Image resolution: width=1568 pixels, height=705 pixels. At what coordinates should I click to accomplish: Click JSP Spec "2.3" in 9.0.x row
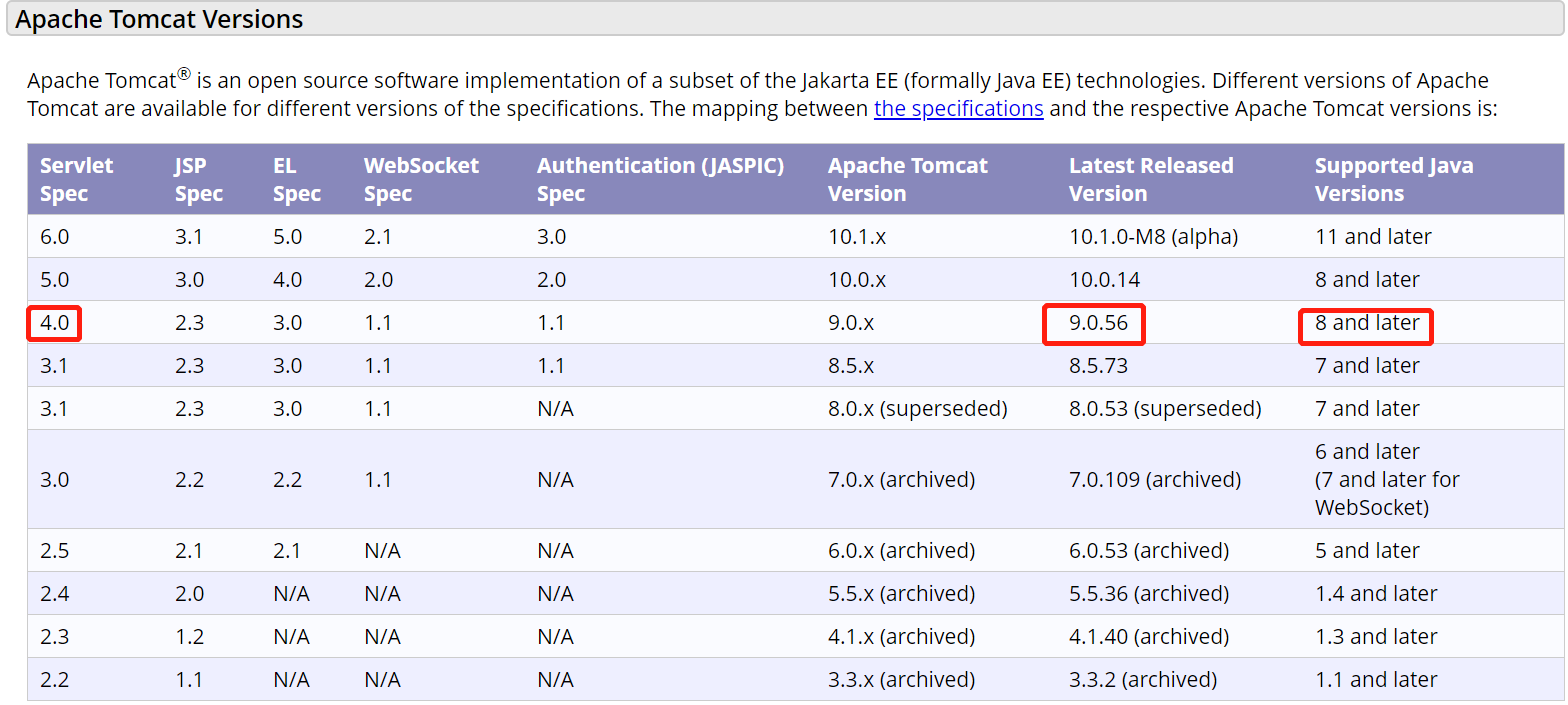point(189,323)
